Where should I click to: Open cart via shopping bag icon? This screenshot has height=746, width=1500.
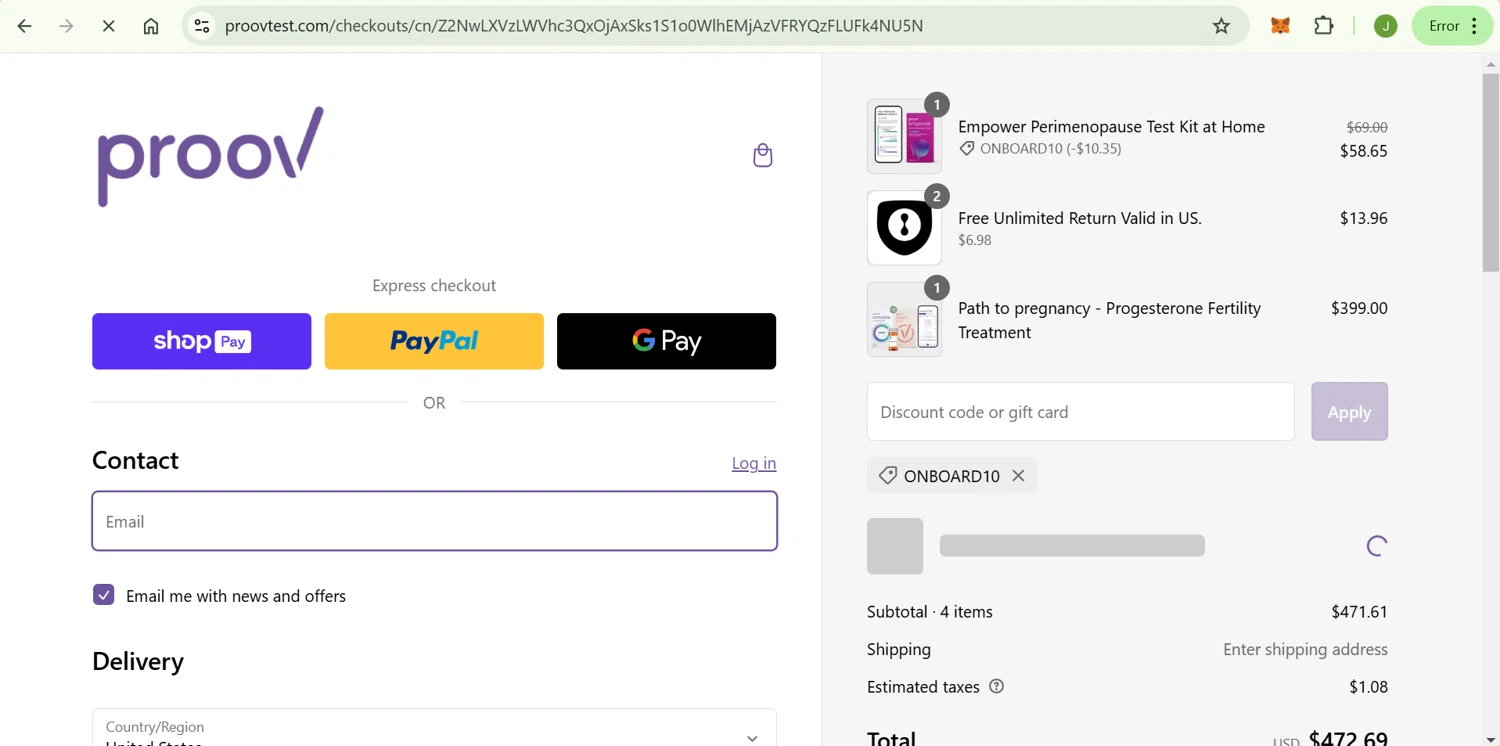point(763,155)
